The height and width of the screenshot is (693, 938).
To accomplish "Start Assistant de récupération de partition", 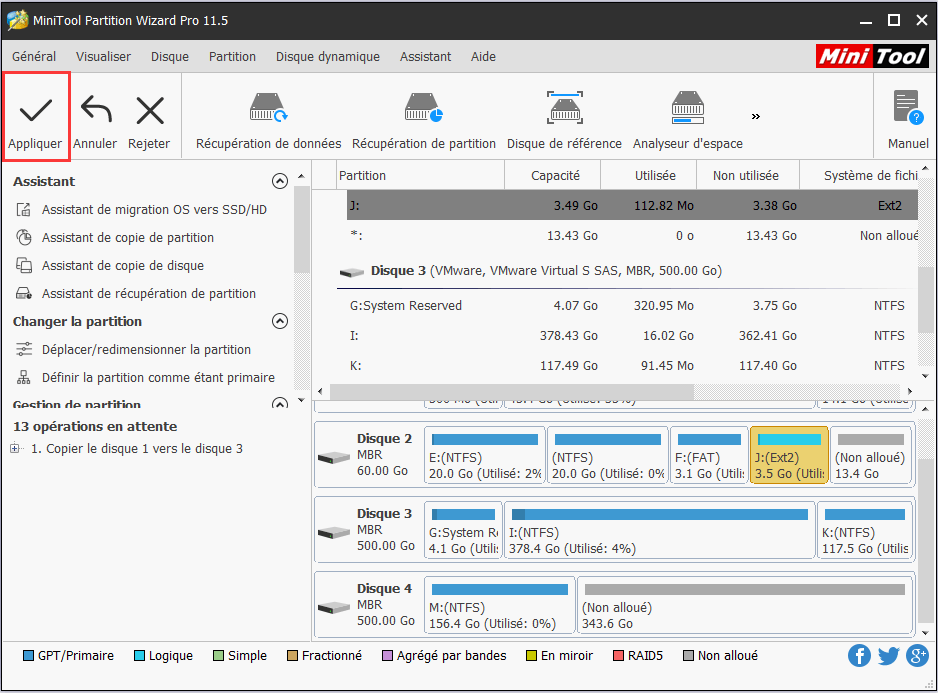I will [148, 294].
